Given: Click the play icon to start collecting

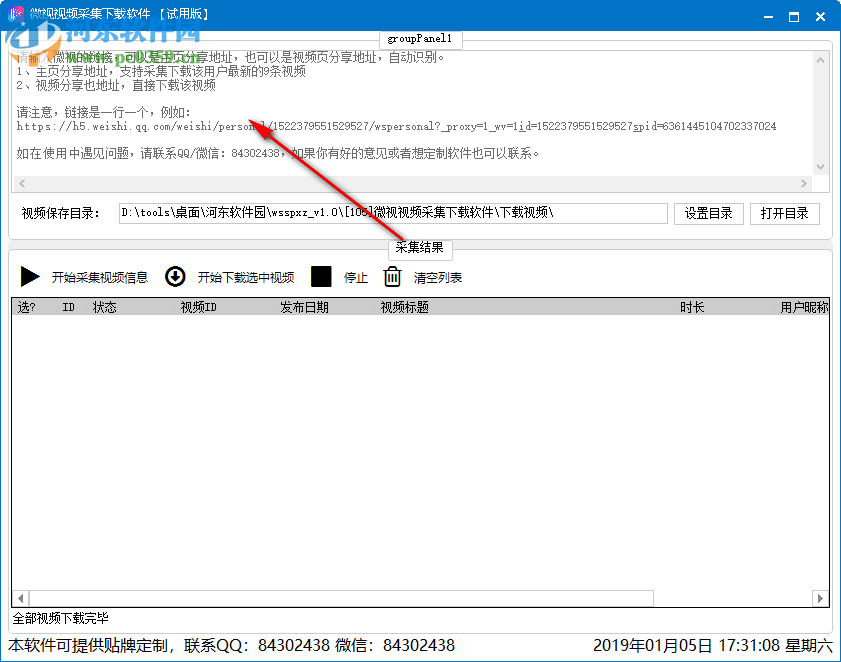Looking at the screenshot, I should (30, 277).
